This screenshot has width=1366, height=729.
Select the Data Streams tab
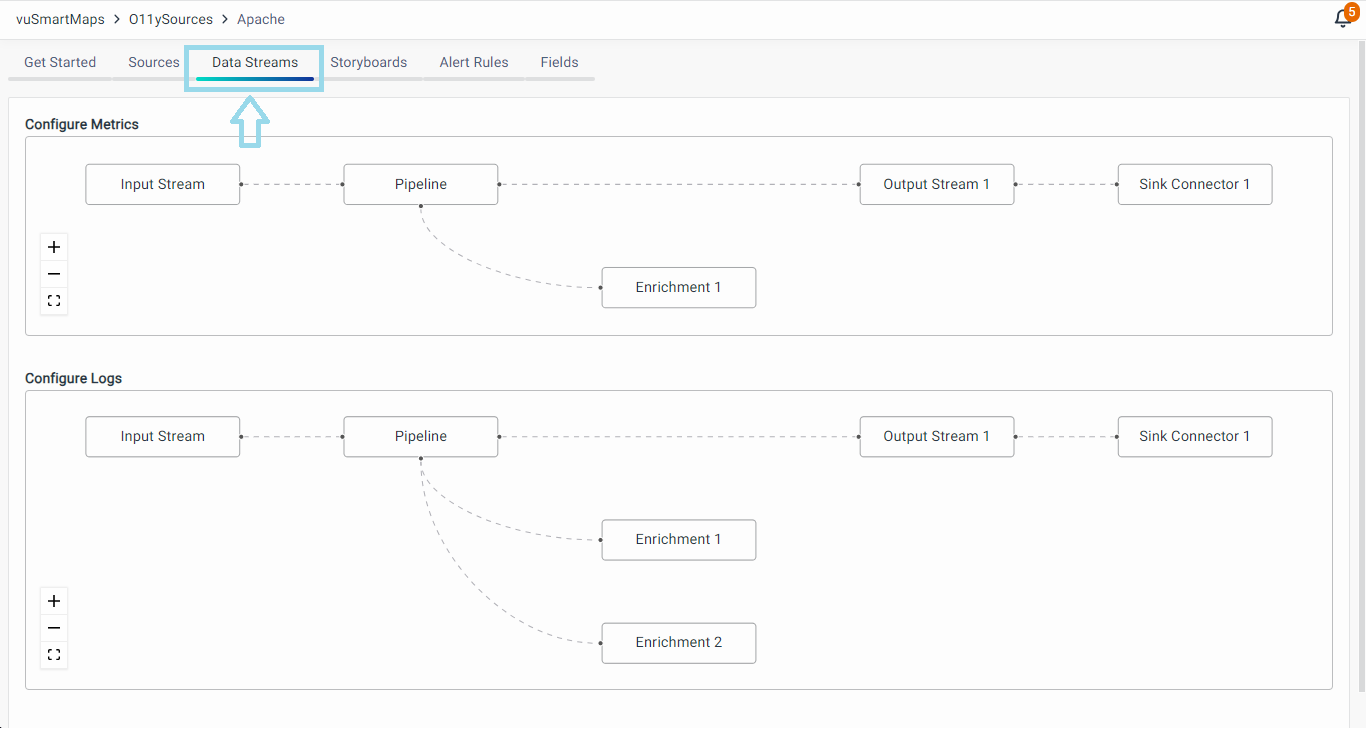(x=255, y=62)
